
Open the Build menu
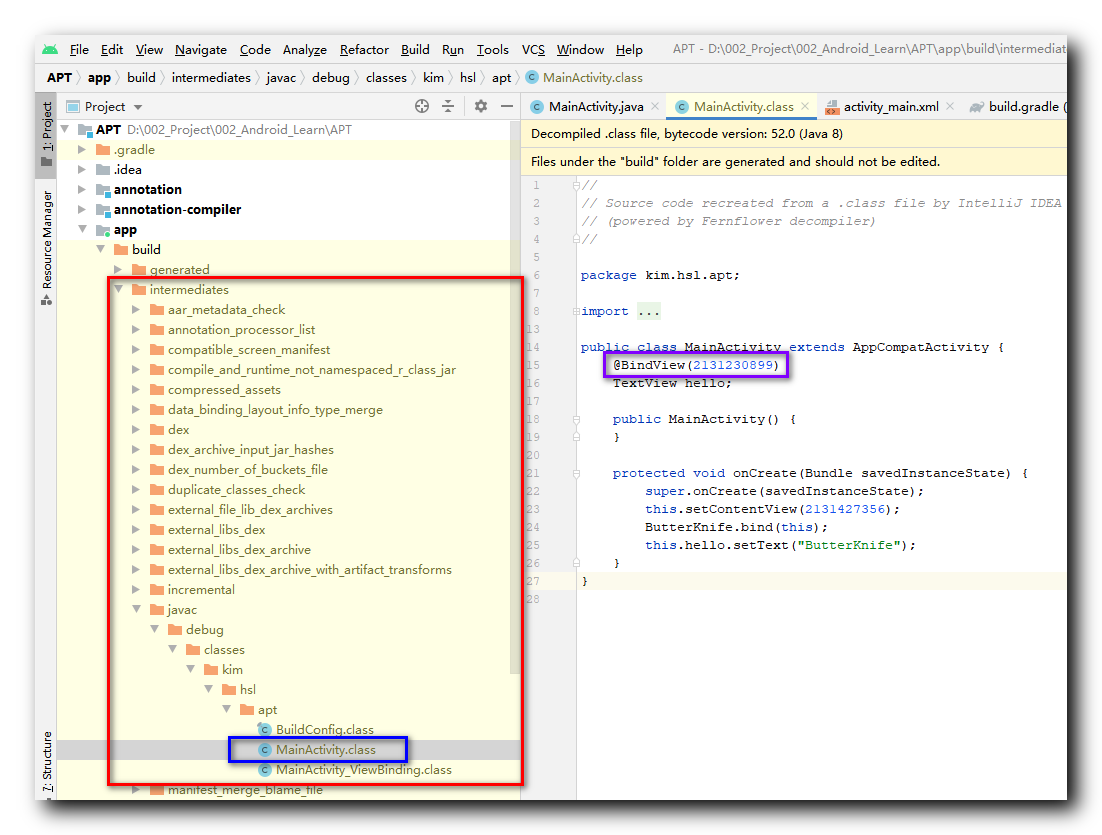415,50
